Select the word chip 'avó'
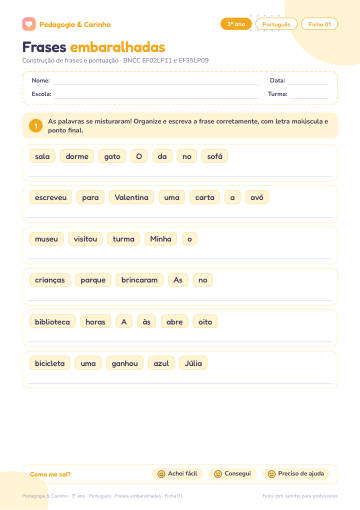The image size is (360, 510). pyautogui.click(x=257, y=197)
